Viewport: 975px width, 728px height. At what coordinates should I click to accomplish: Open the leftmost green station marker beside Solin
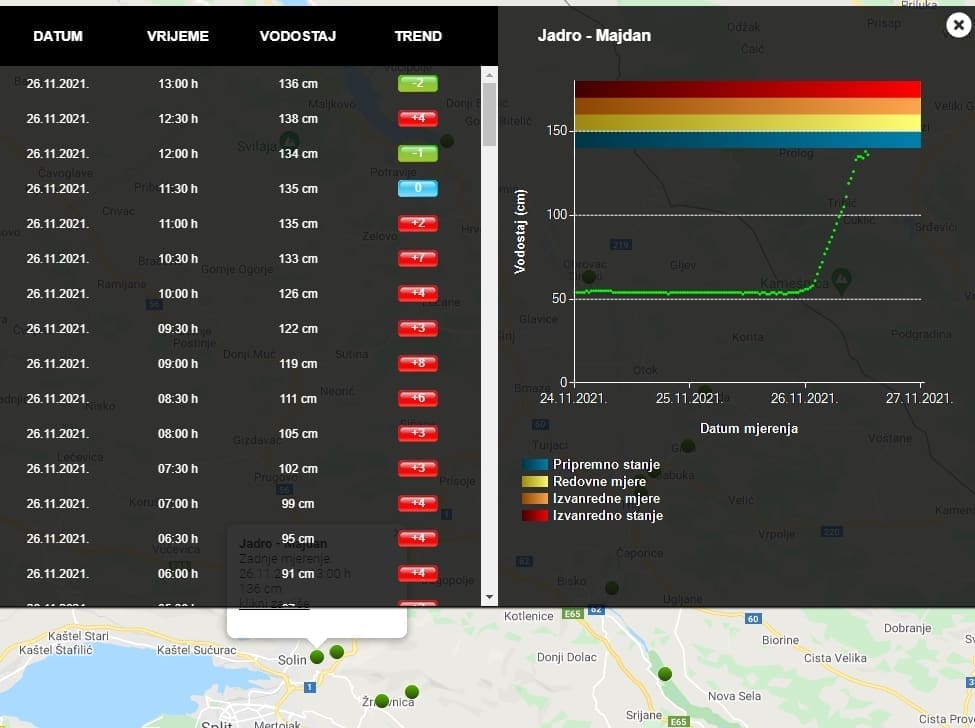pos(317,656)
